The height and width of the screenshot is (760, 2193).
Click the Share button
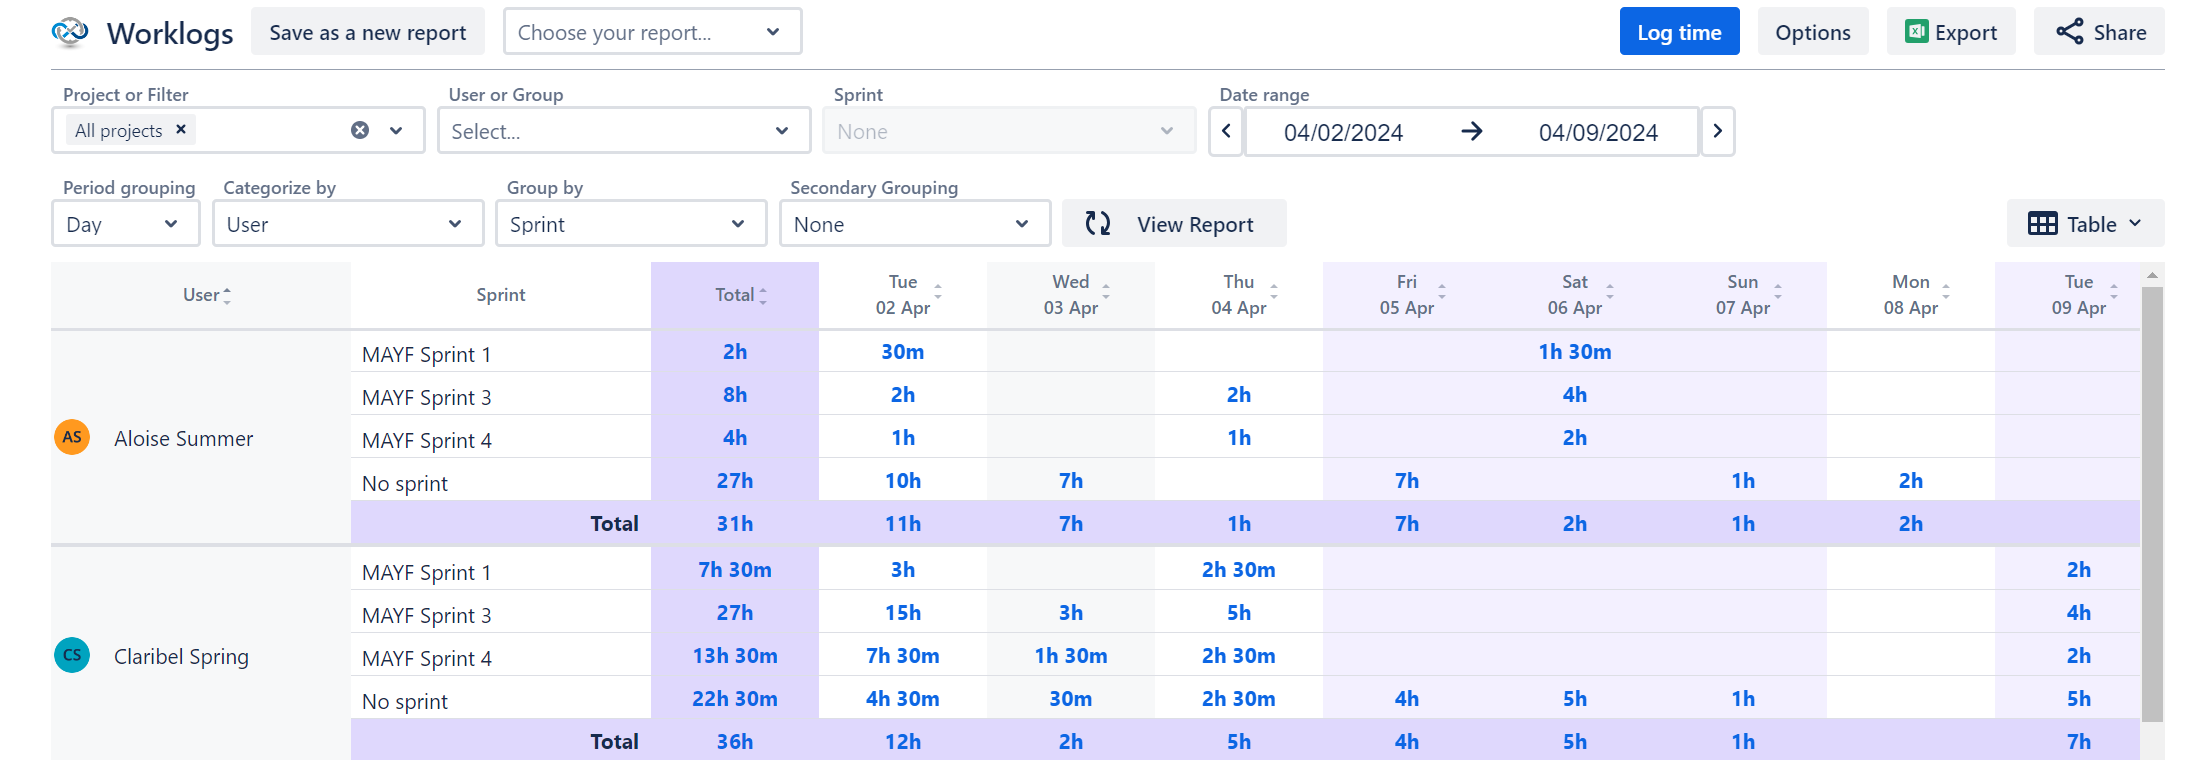point(2099,32)
